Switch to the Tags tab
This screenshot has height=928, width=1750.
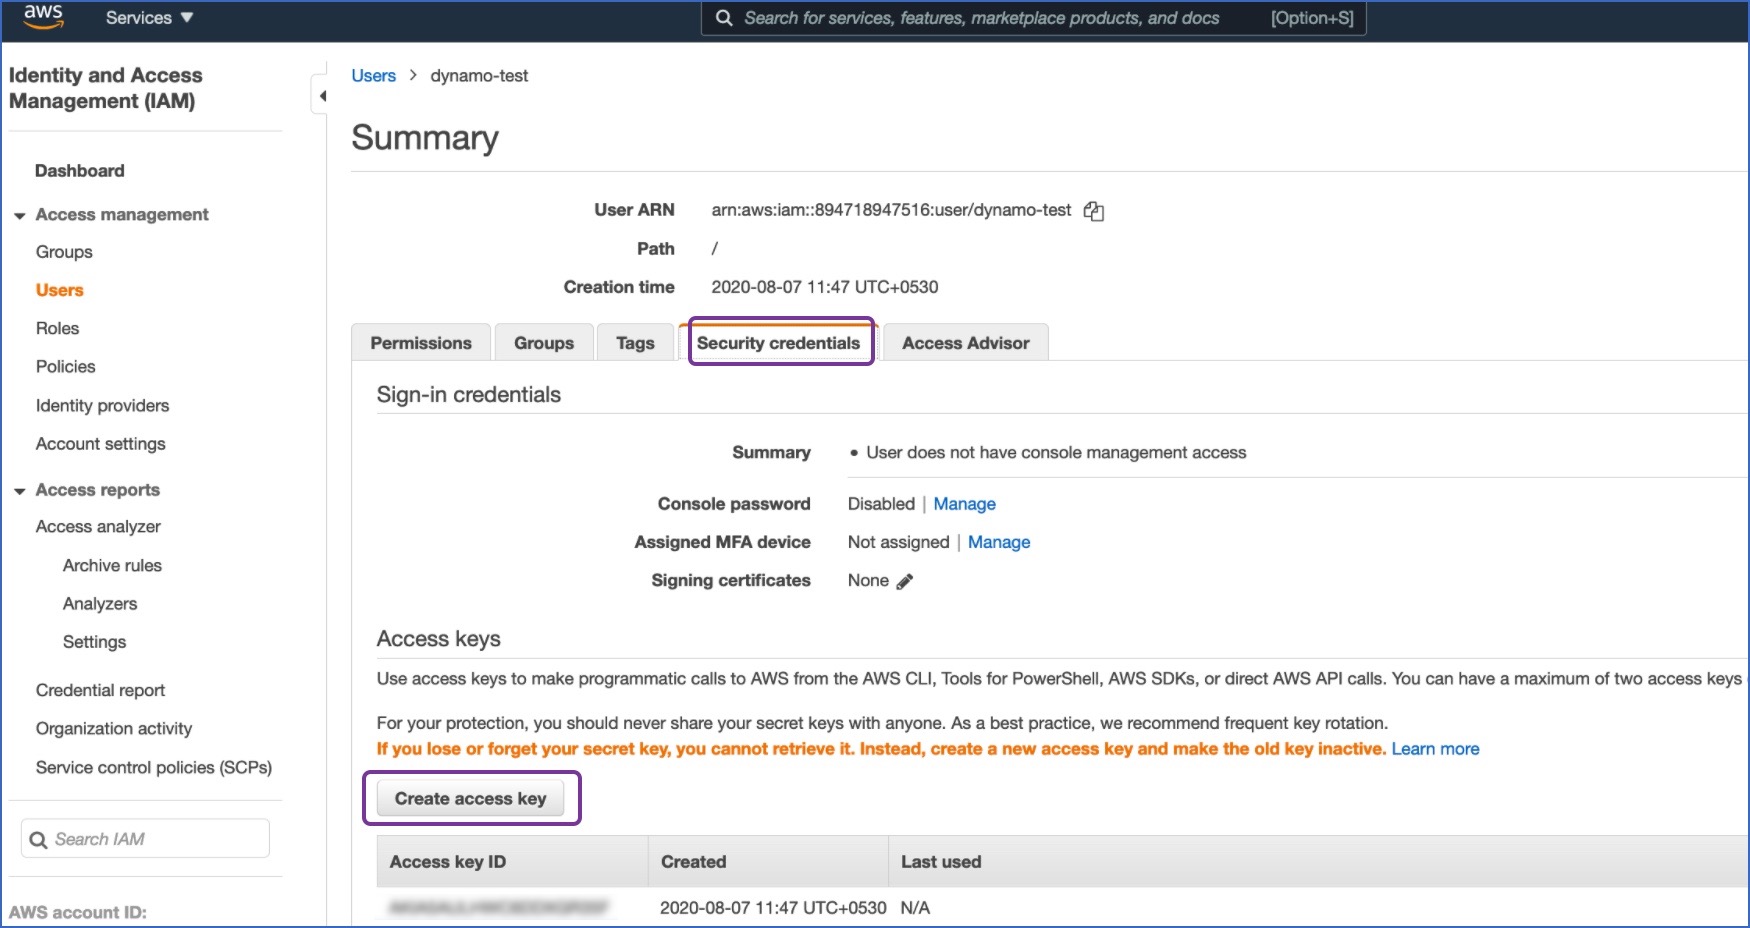click(634, 342)
